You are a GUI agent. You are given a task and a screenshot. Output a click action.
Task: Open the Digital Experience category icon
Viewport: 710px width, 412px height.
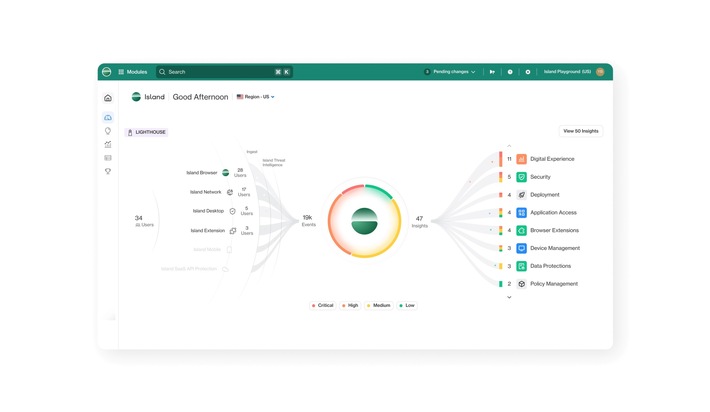point(522,159)
